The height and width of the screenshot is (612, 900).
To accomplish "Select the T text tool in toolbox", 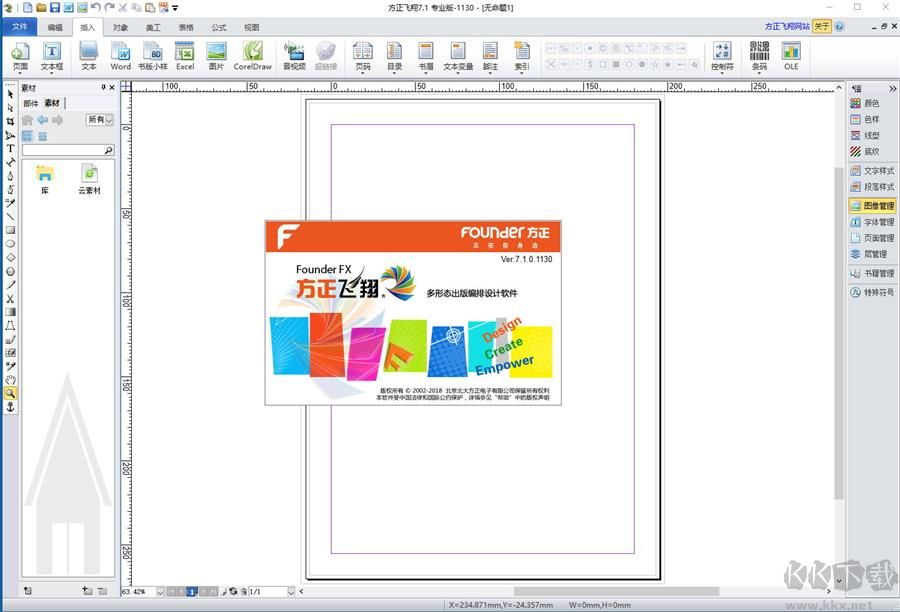I will point(10,148).
